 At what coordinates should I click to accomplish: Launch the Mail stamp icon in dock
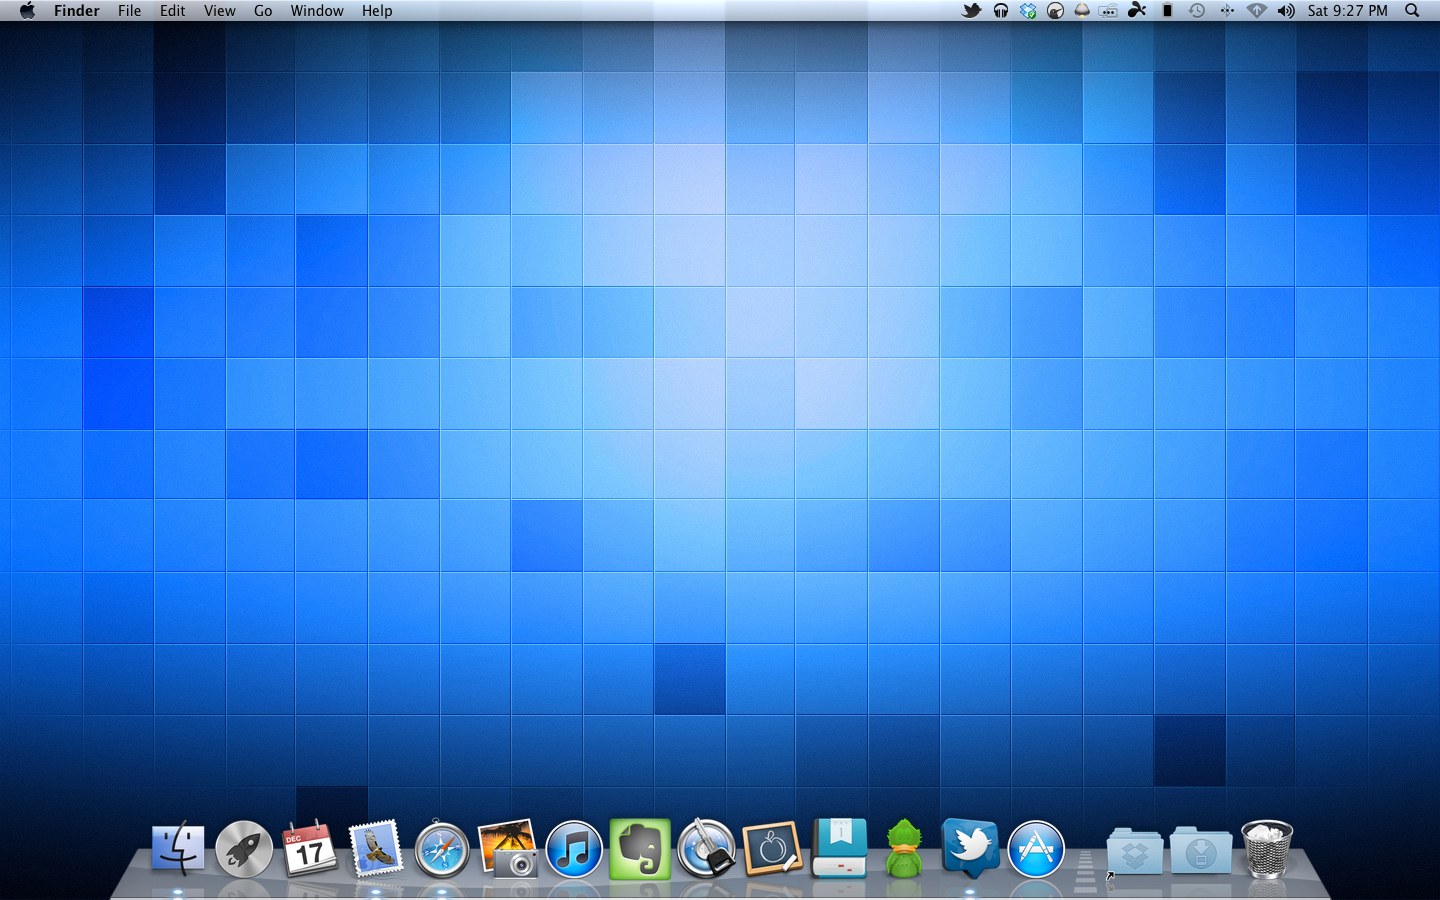coord(375,849)
